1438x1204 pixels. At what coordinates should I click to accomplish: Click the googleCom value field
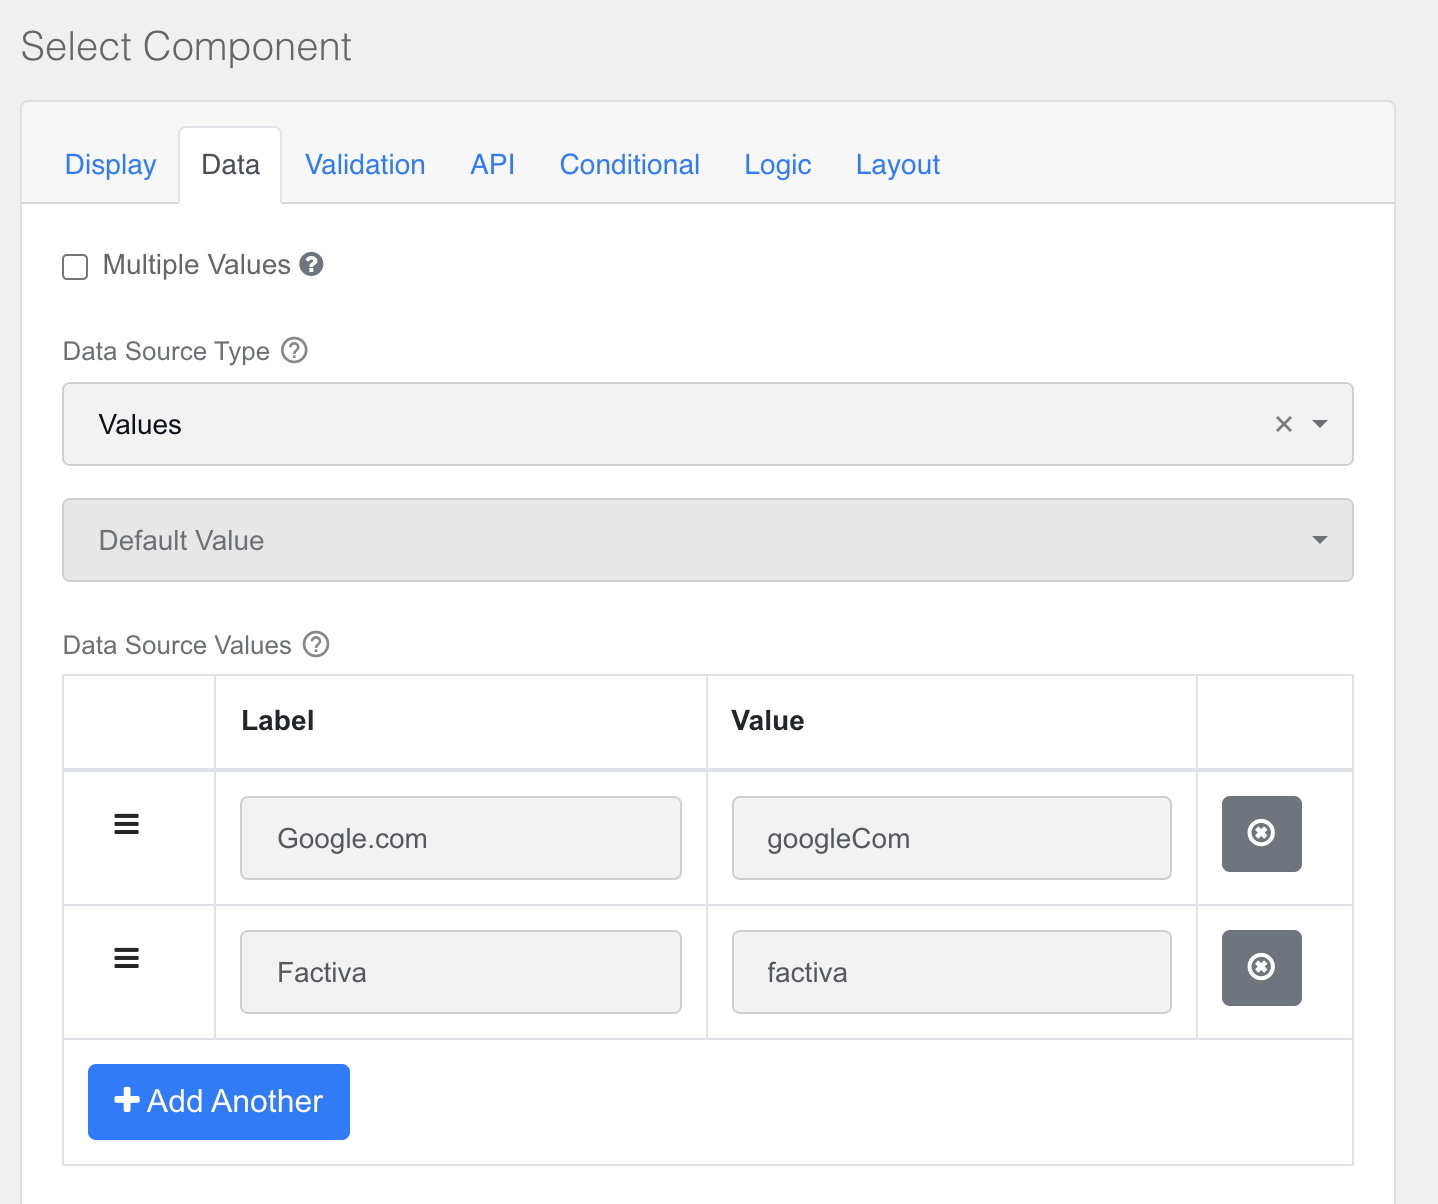point(951,838)
